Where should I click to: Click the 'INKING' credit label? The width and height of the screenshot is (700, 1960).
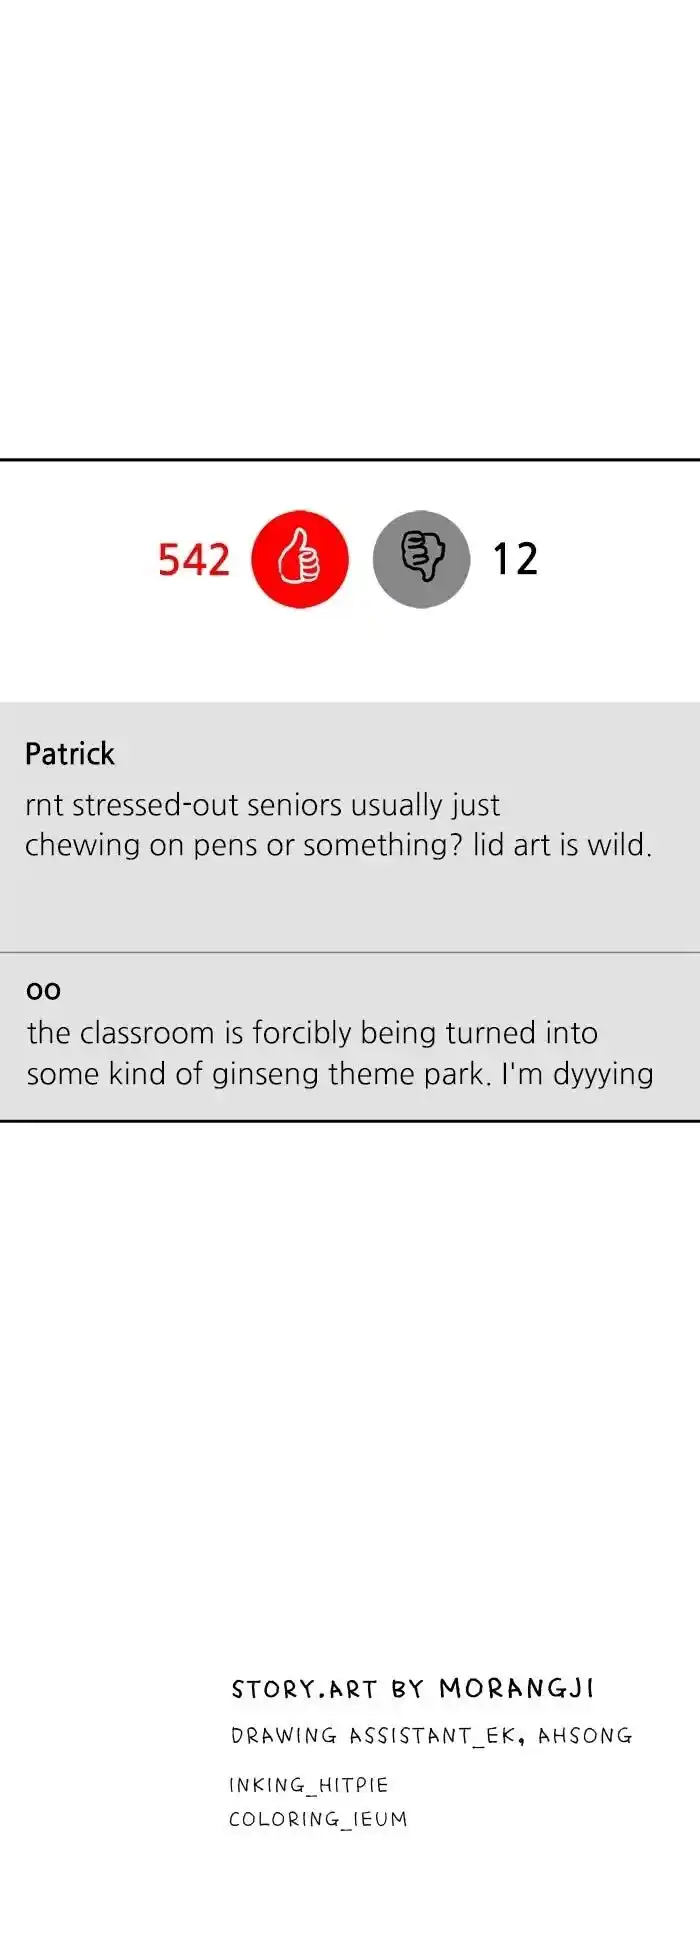click(266, 1785)
